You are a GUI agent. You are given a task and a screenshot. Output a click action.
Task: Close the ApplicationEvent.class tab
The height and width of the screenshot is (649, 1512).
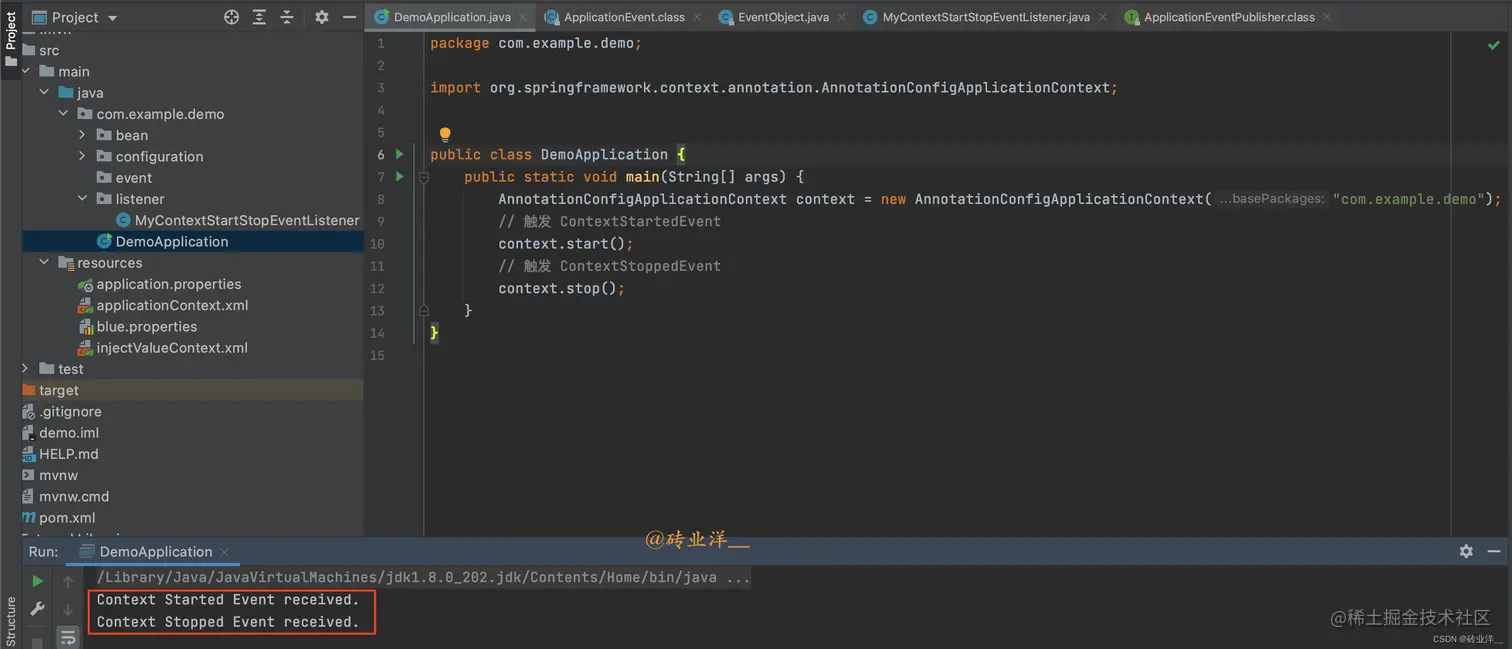(x=697, y=17)
